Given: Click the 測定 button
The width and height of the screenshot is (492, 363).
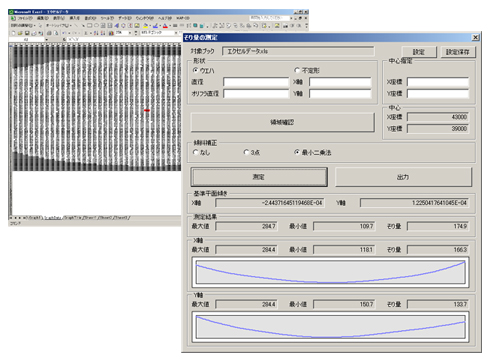Looking at the screenshot, I should pyautogui.click(x=259, y=177).
